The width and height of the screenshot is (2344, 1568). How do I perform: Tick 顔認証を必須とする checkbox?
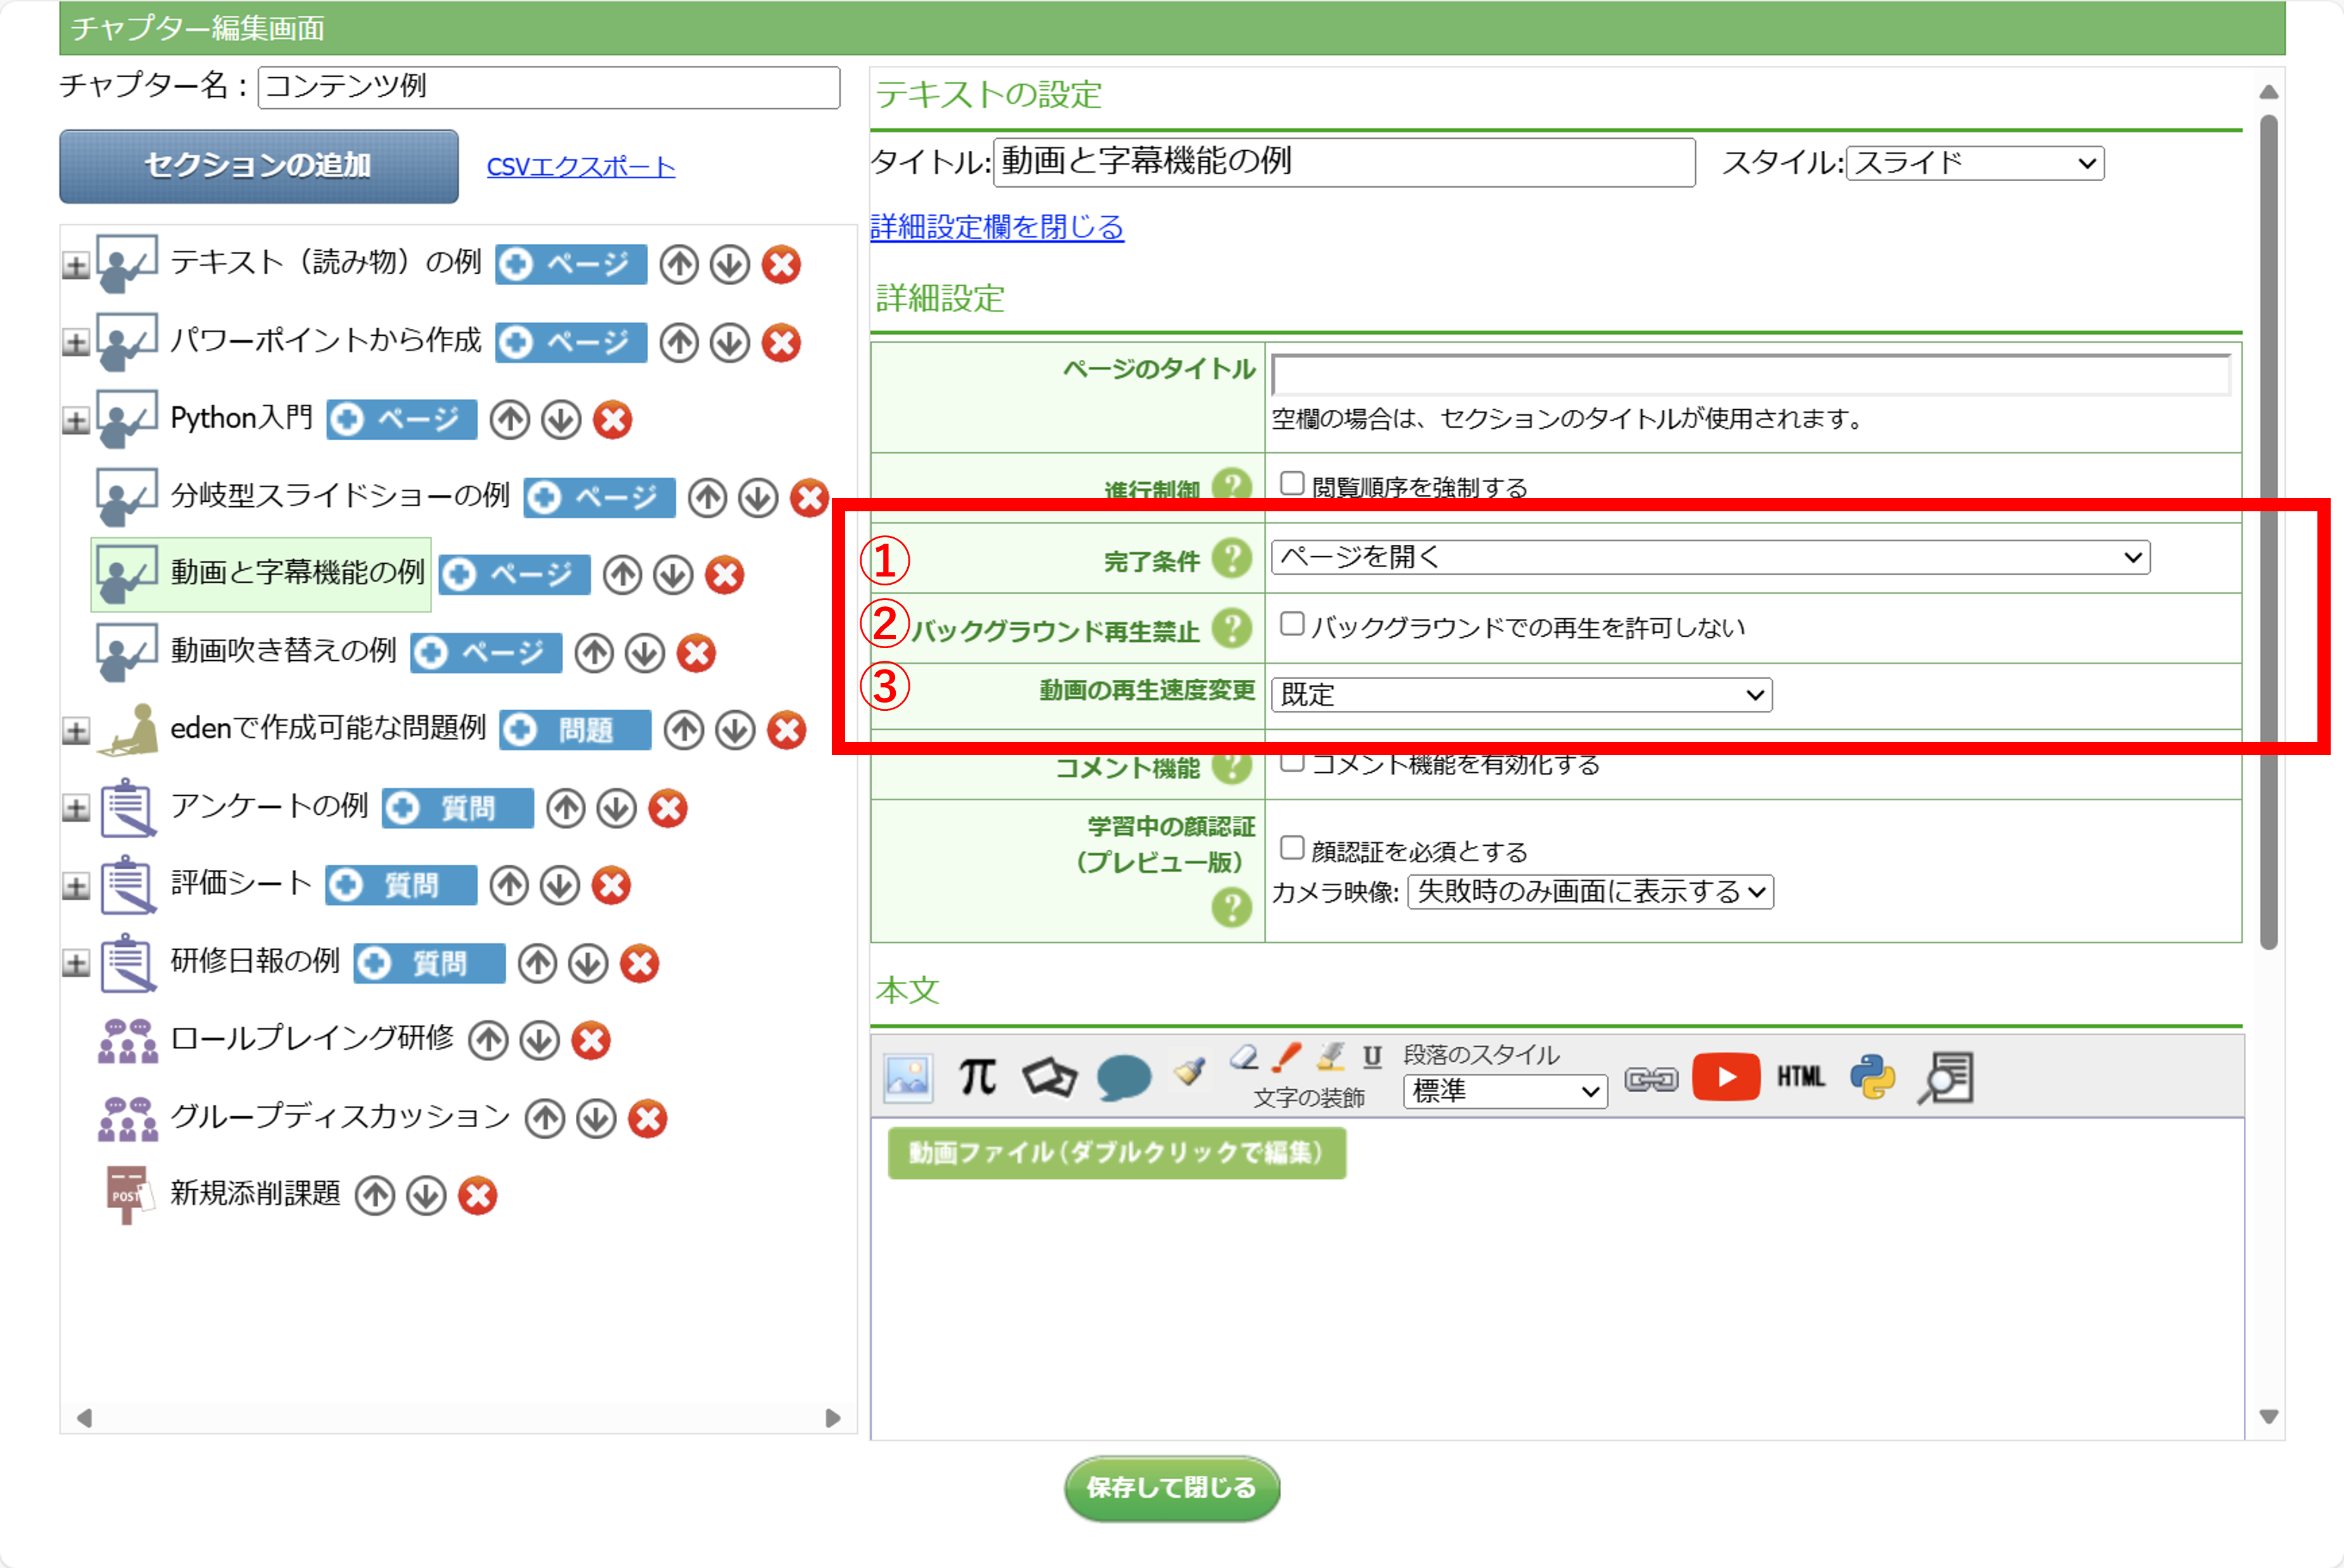[1292, 848]
